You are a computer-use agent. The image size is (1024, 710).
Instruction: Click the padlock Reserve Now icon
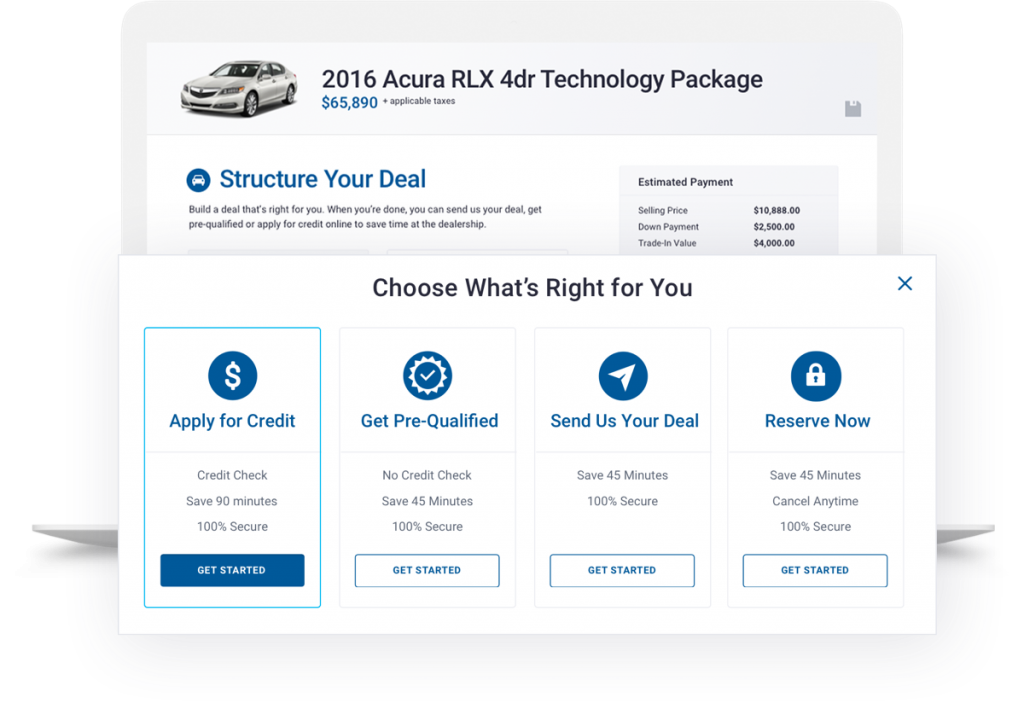tap(816, 376)
